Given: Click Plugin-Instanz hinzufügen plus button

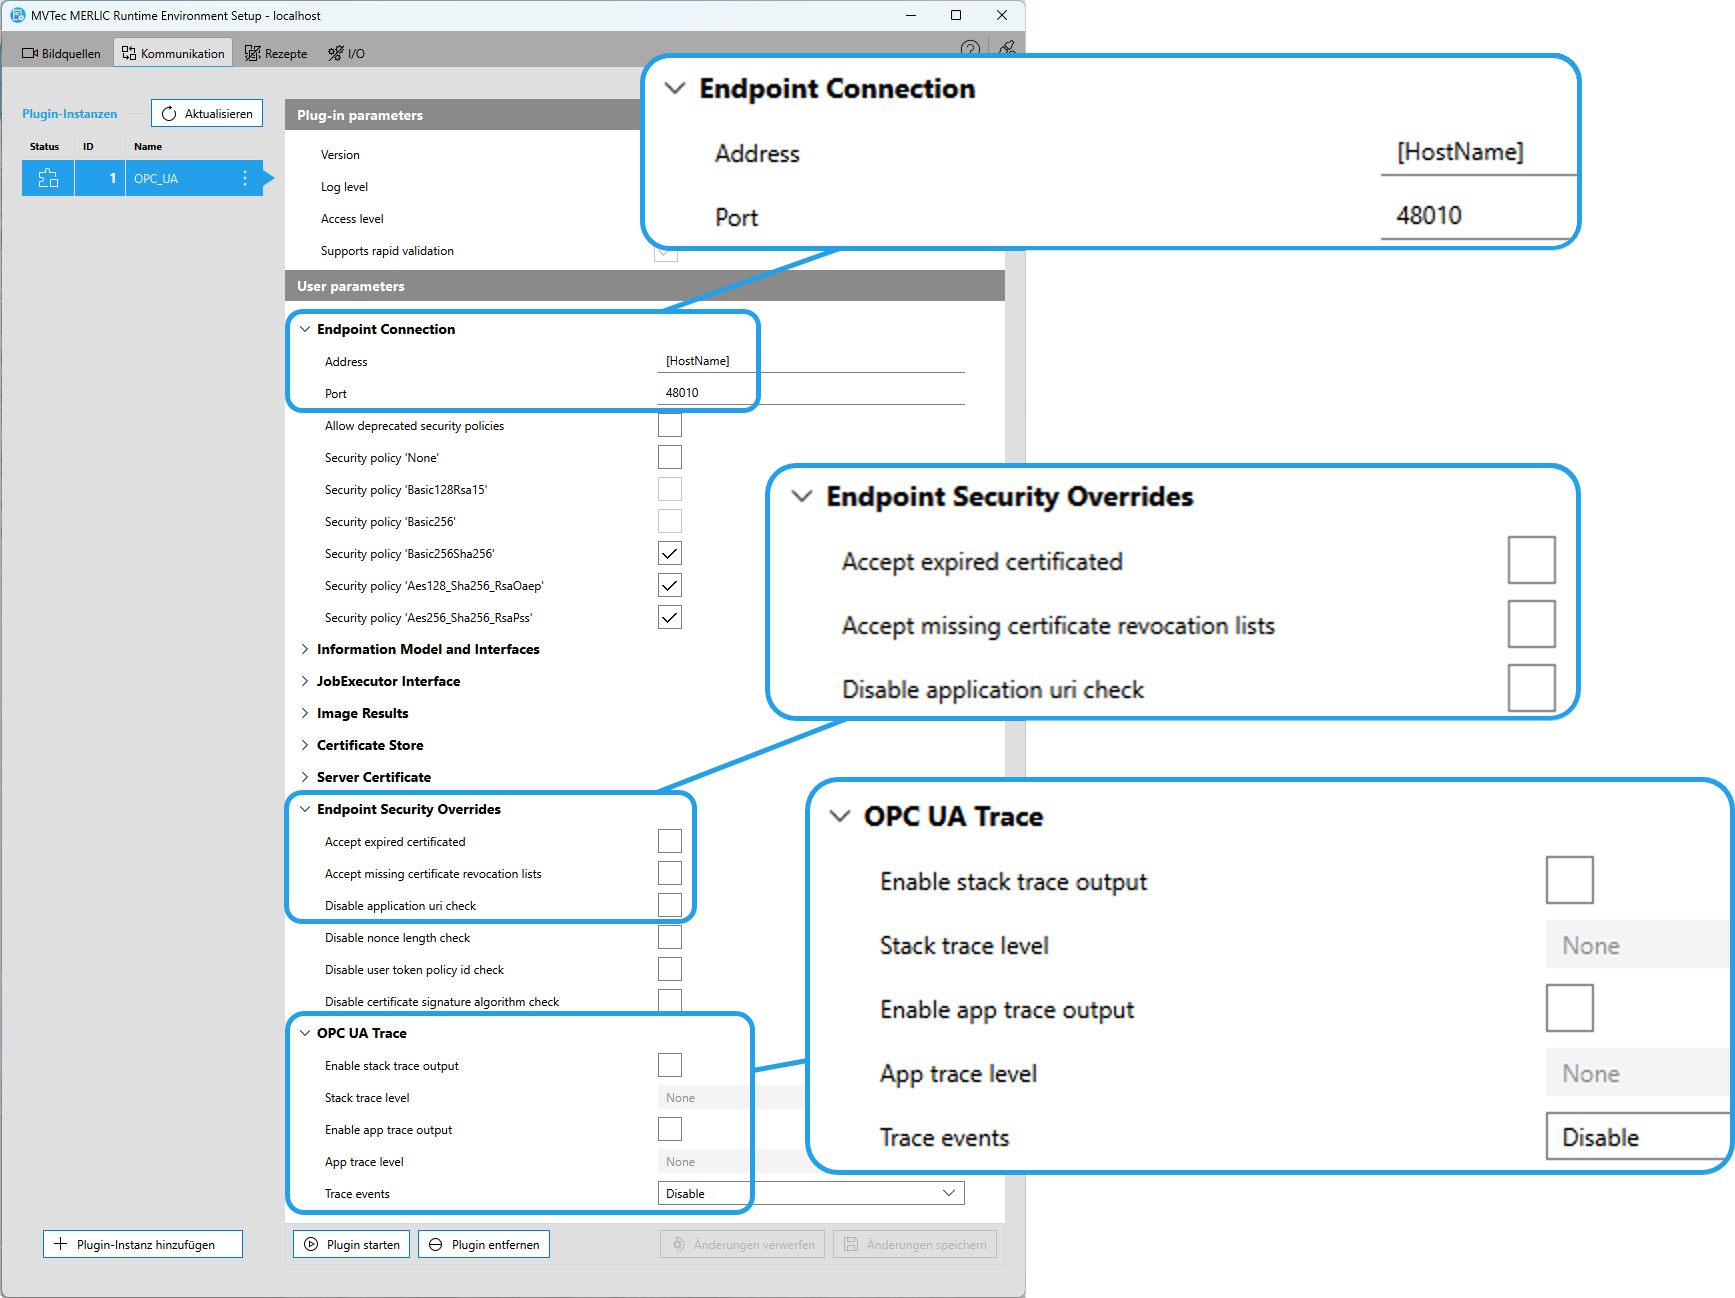Looking at the screenshot, I should click(143, 1244).
